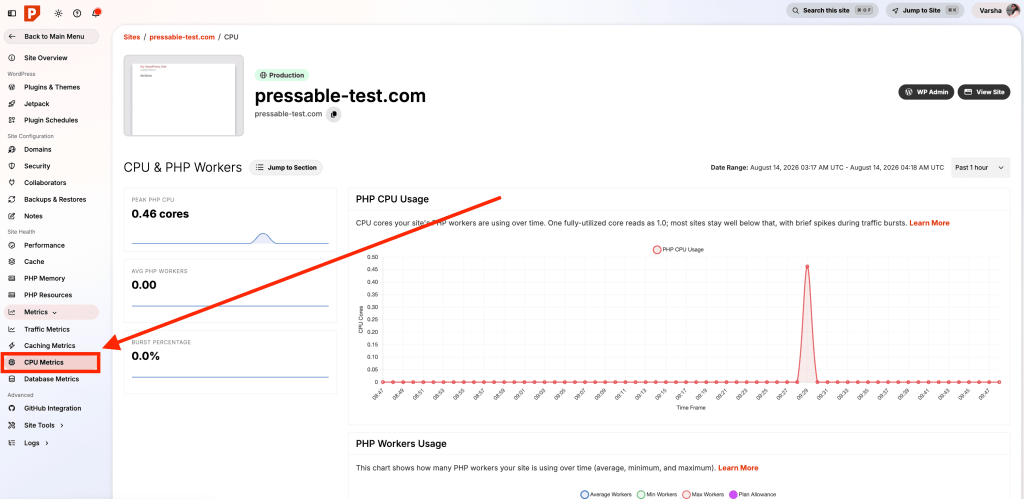The width and height of the screenshot is (1024, 499).
Task: Open the Jump to Section menu
Action: point(286,168)
